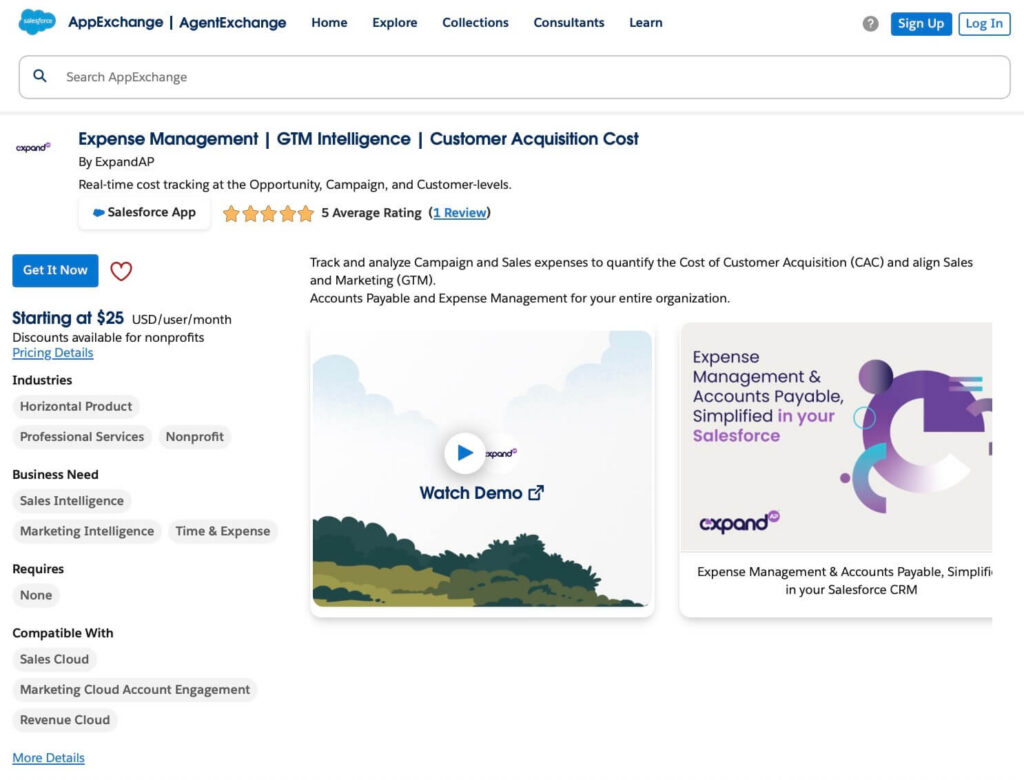Click the None requirement tag
This screenshot has width=1024, height=780.
pyautogui.click(x=36, y=595)
